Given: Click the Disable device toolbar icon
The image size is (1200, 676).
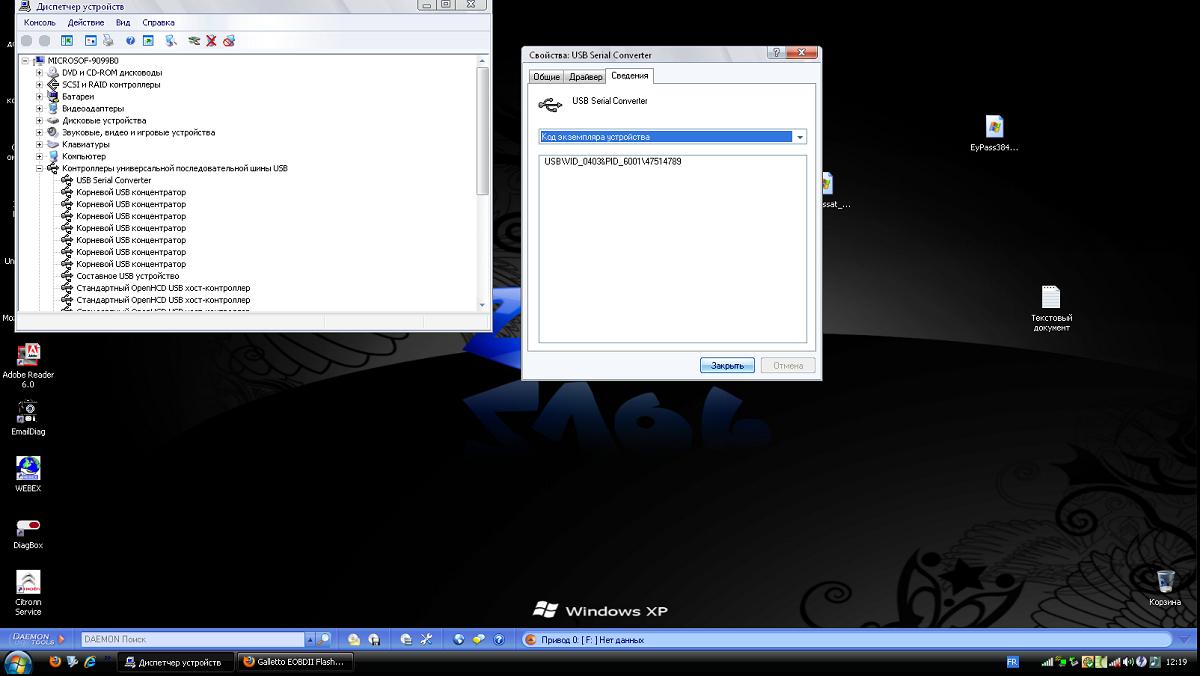Looking at the screenshot, I should tap(229, 40).
